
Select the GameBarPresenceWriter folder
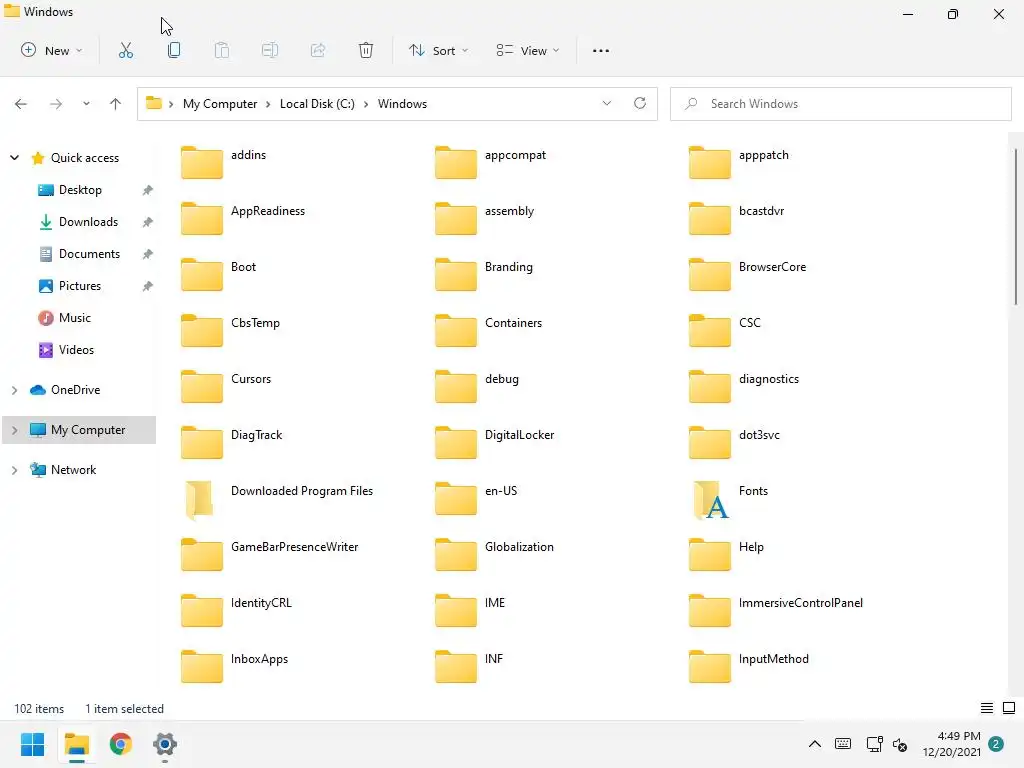click(x=269, y=554)
